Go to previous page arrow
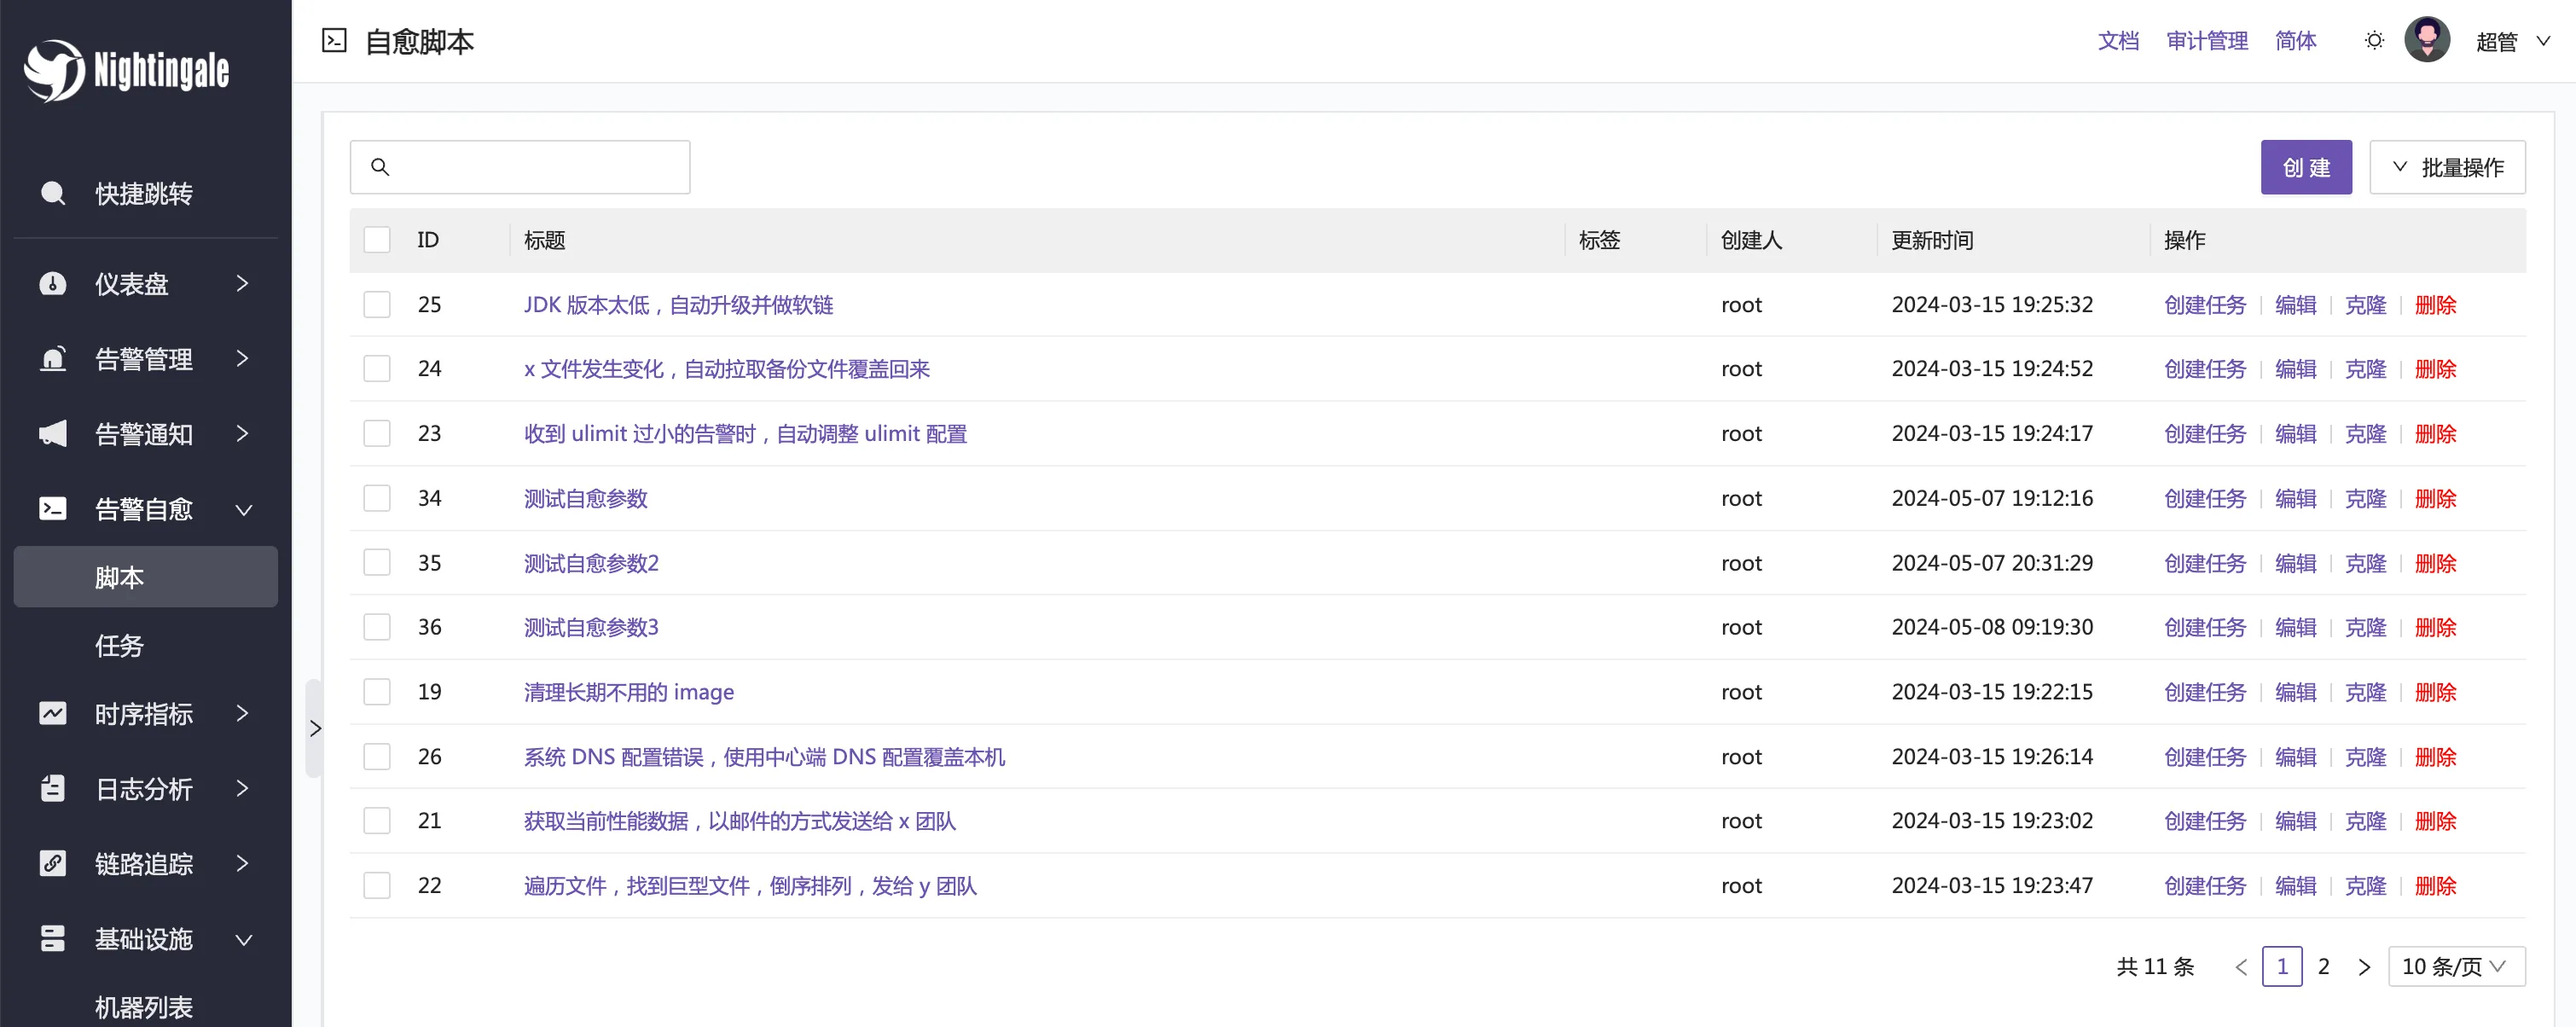The width and height of the screenshot is (2576, 1027). [x=2241, y=967]
